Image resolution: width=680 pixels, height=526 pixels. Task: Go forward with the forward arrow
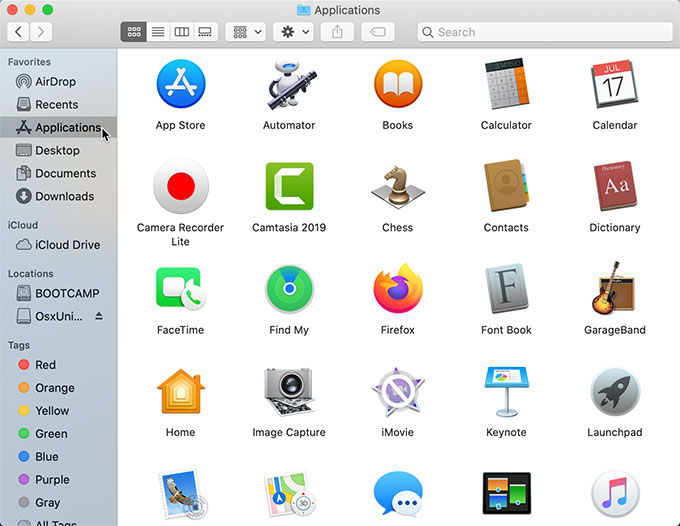[x=41, y=32]
